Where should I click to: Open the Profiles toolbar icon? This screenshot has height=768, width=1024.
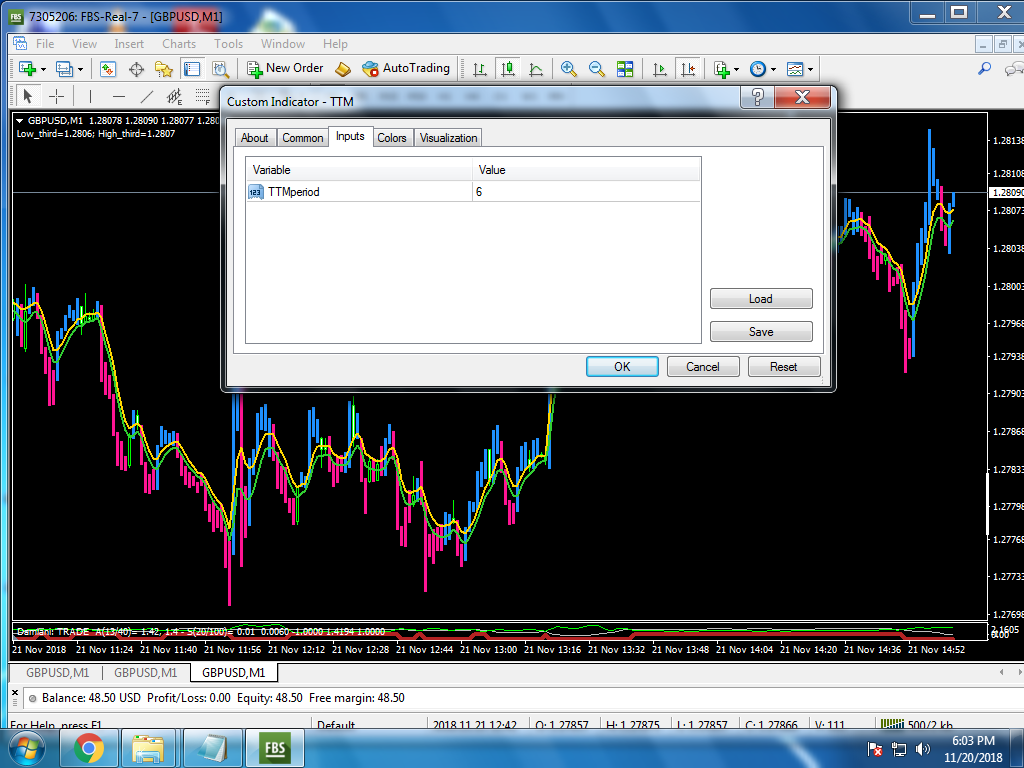point(64,69)
